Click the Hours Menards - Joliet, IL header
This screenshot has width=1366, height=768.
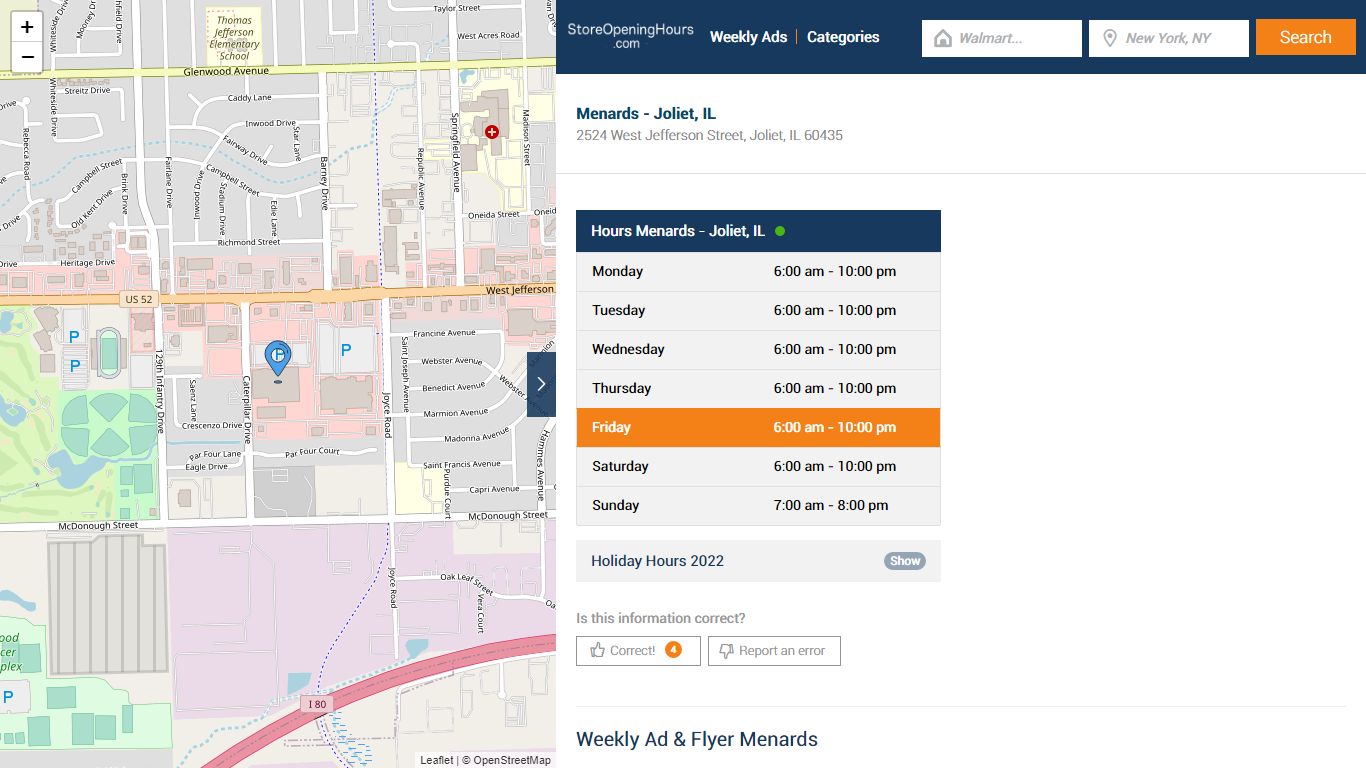pyautogui.click(x=758, y=231)
